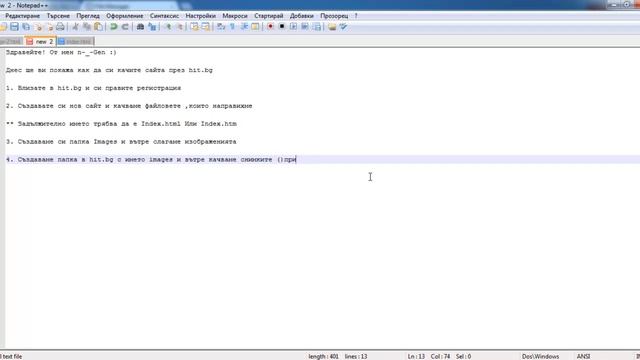
Task: Open the ? help menu
Action: pos(356,16)
